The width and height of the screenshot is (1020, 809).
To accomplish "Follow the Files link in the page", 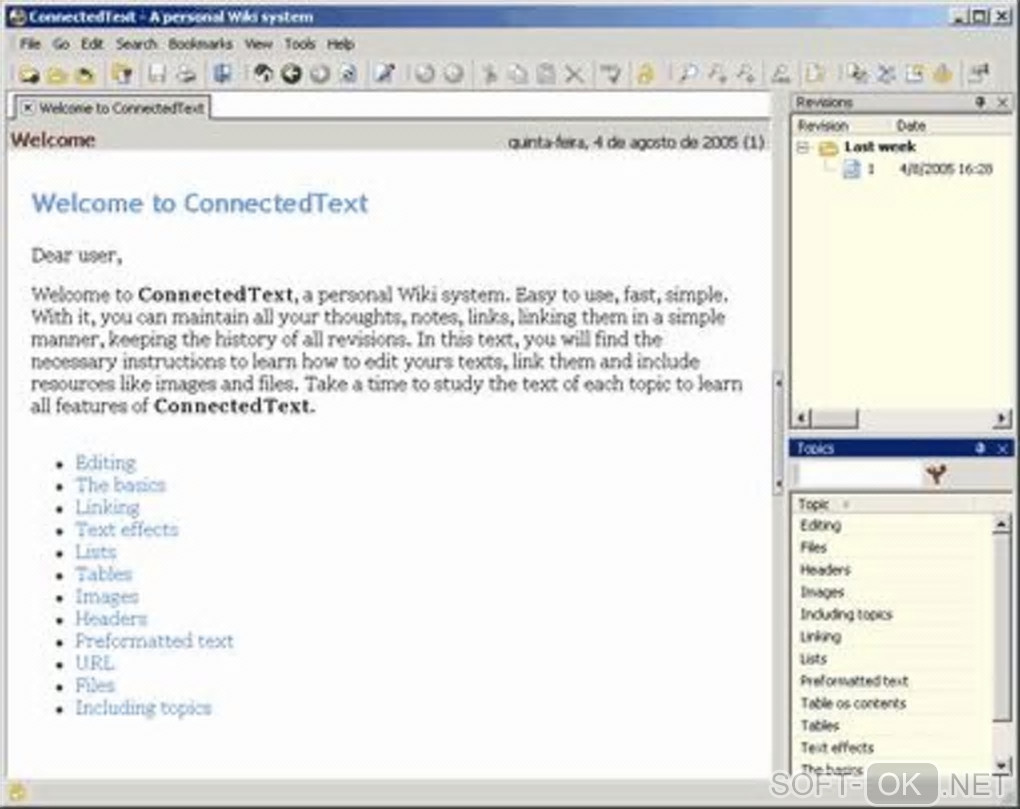I will point(95,685).
